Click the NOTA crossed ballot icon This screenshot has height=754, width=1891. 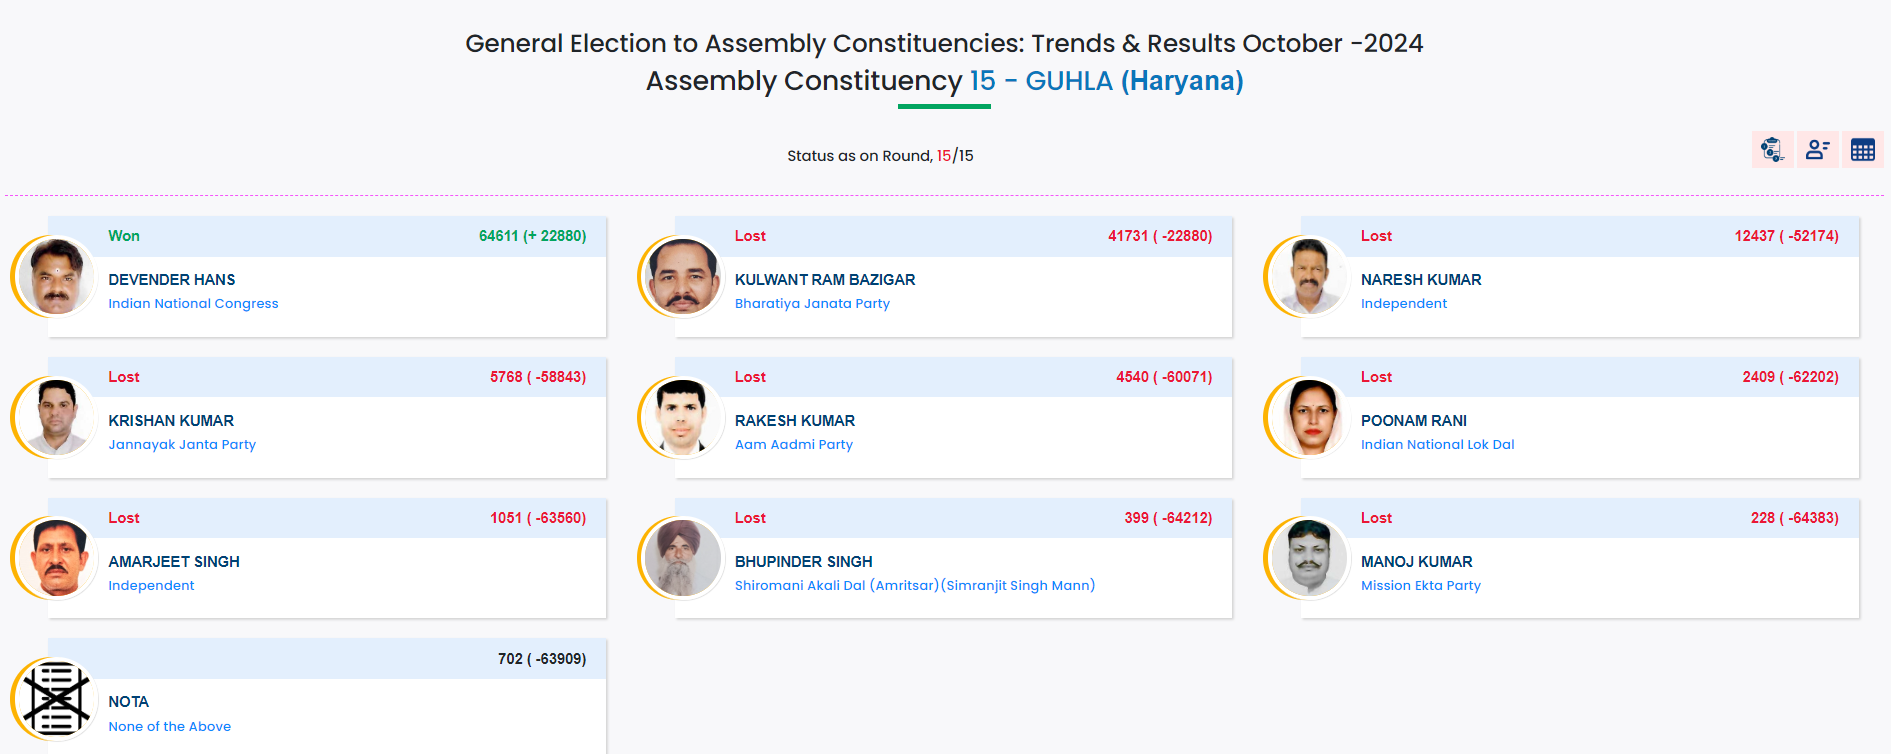[x=56, y=698]
